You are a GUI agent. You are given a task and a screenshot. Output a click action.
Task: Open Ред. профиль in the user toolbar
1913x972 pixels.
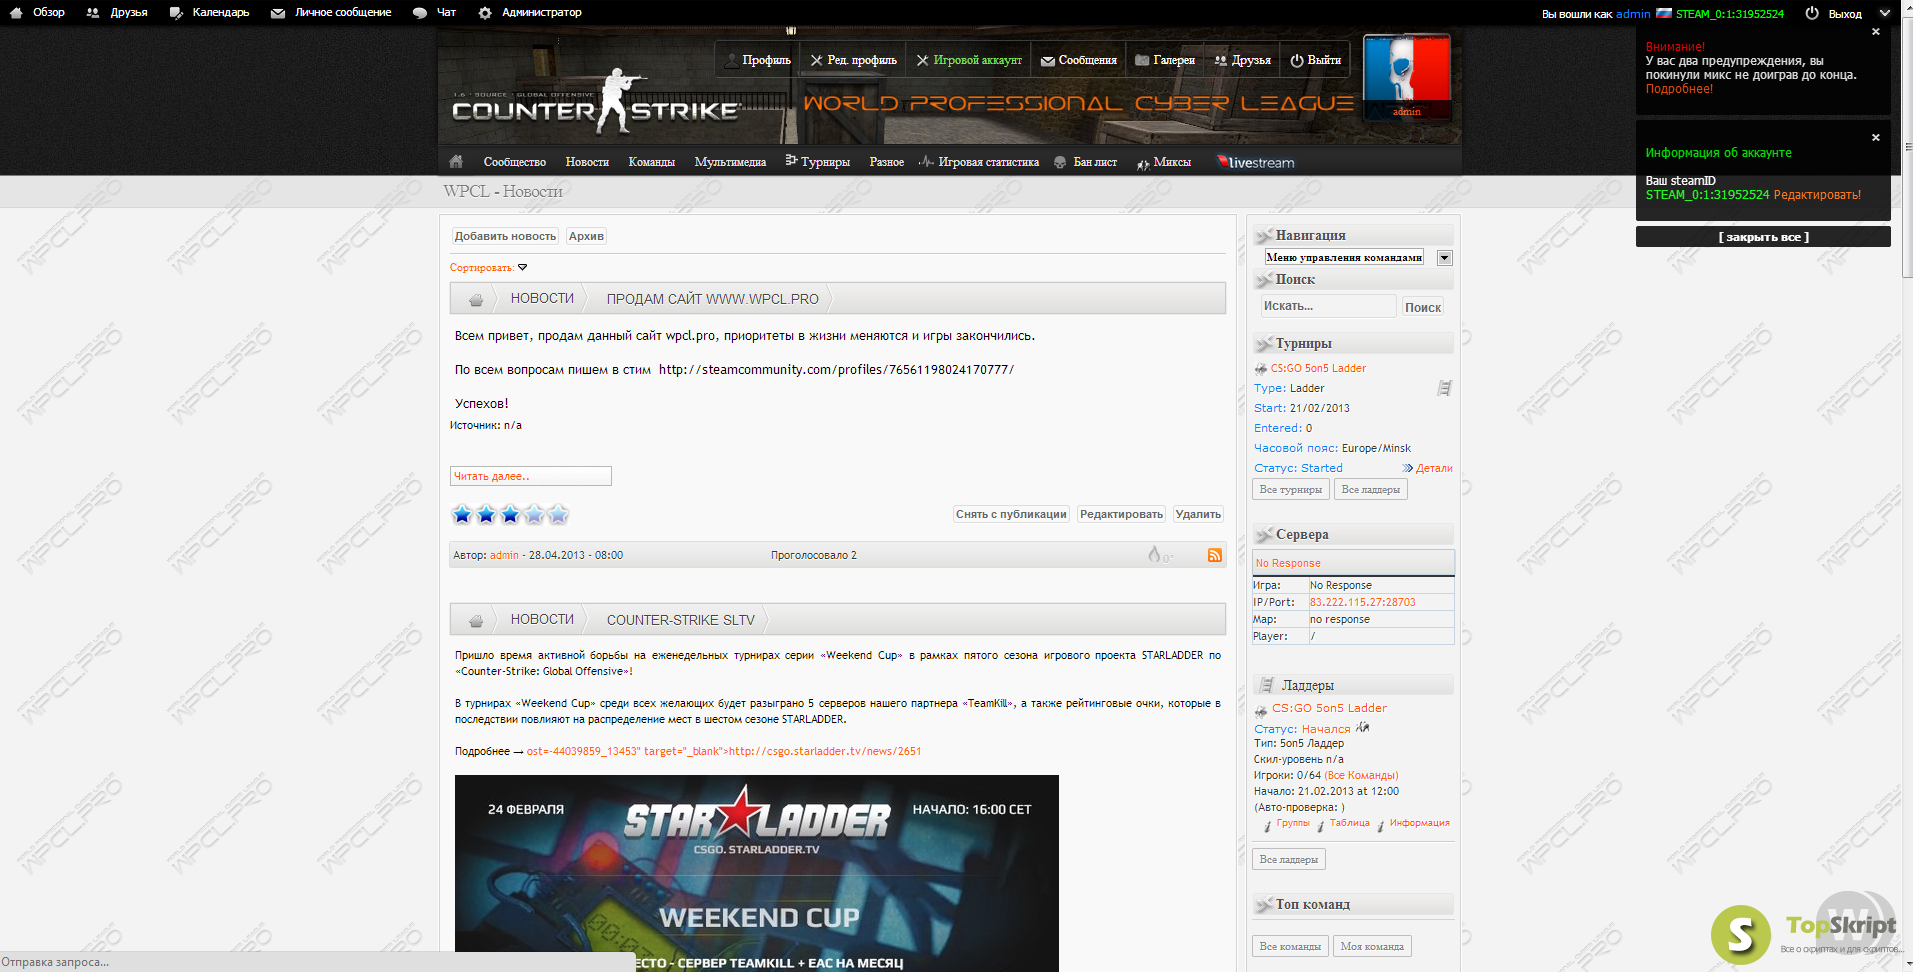pos(853,60)
